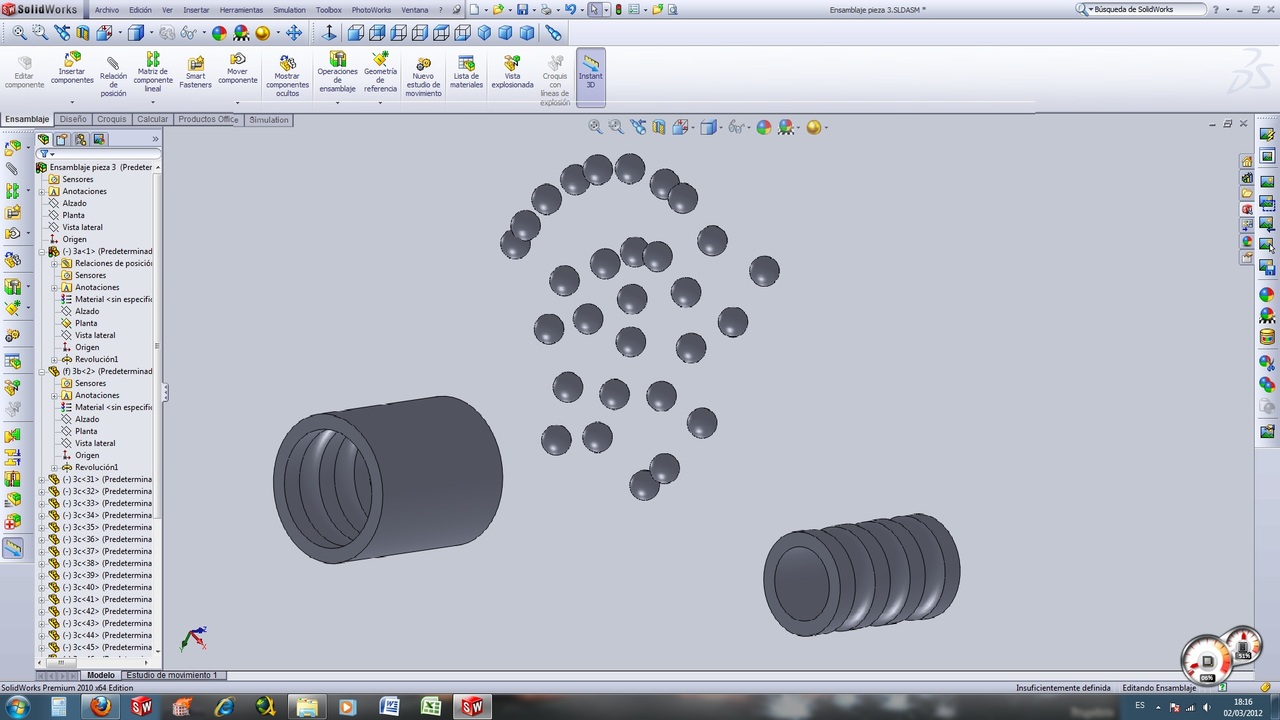Image resolution: width=1280 pixels, height=720 pixels.
Task: Open Smart Fasteners tool
Action: (x=196, y=72)
